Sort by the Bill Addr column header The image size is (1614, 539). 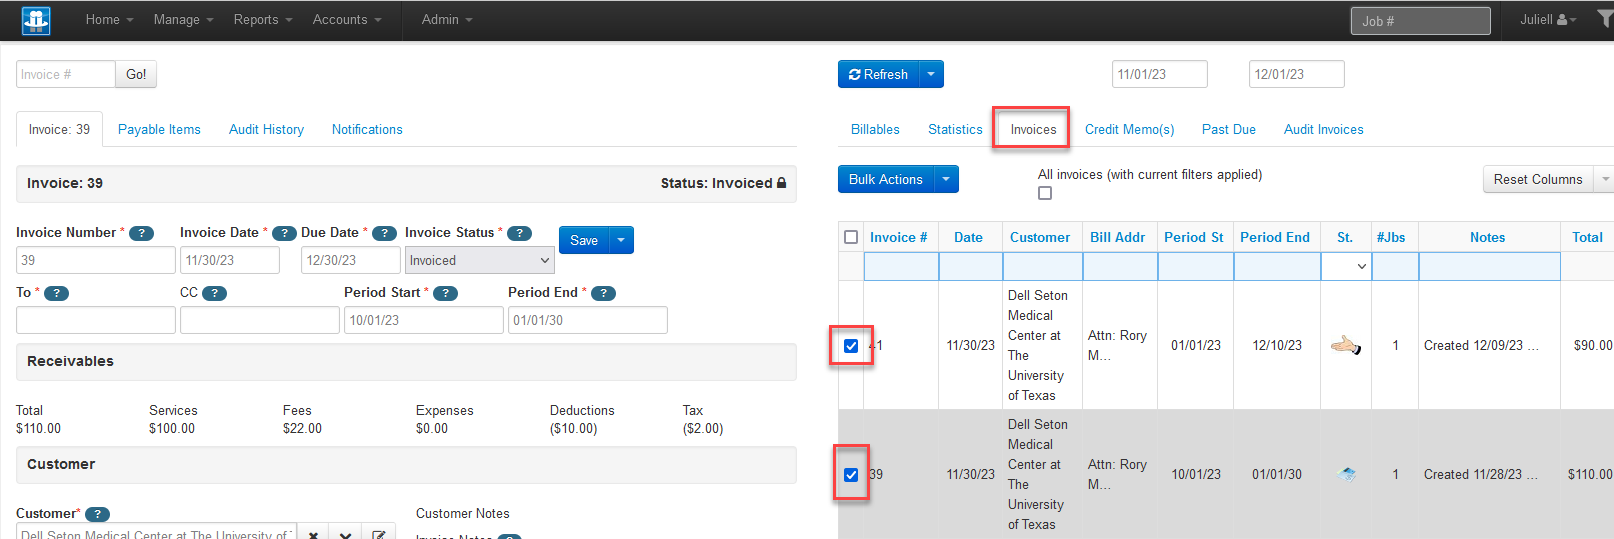click(1117, 237)
